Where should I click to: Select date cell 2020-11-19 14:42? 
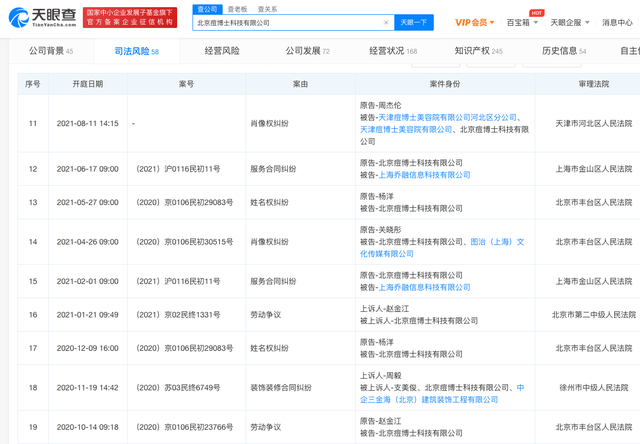(88, 388)
